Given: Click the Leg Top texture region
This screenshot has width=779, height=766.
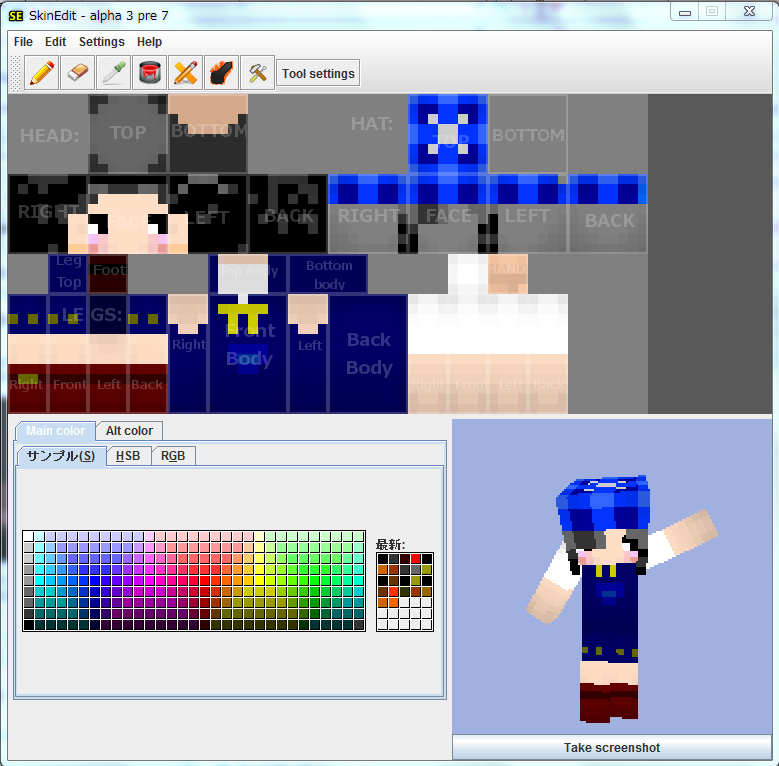Looking at the screenshot, I should [x=68, y=274].
